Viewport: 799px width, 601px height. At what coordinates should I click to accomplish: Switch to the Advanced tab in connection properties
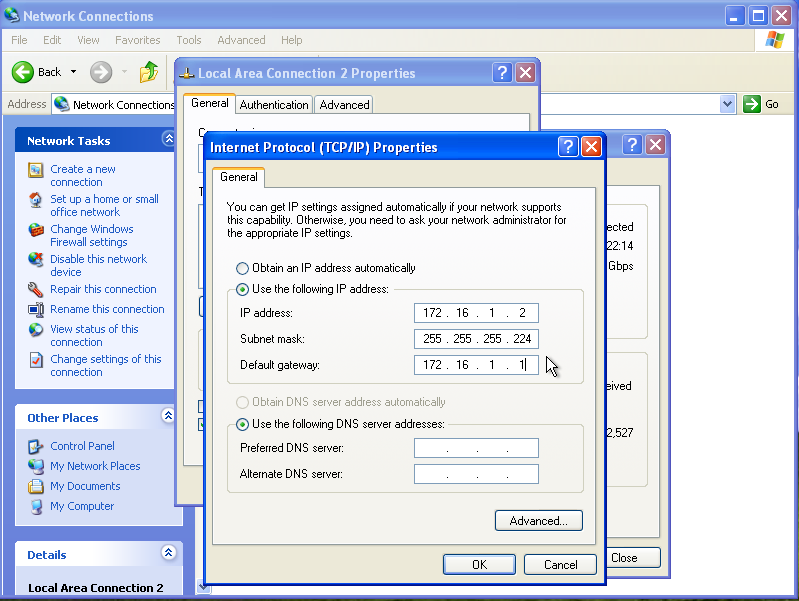tap(344, 104)
